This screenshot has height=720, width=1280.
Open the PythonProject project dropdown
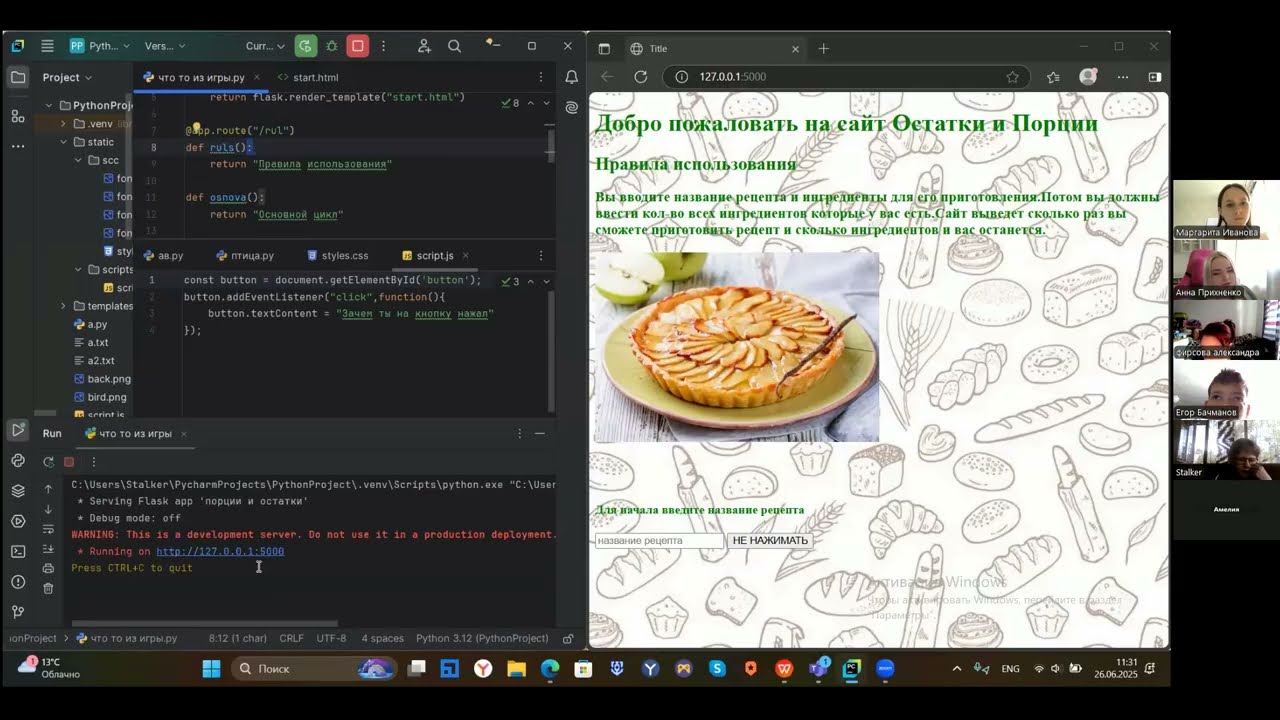pyautogui.click(x=99, y=46)
